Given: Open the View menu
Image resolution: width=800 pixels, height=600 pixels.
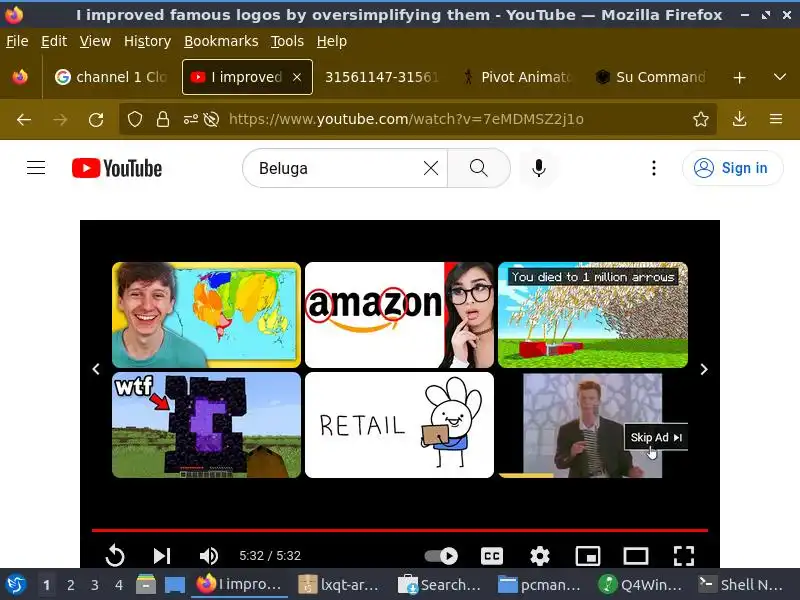Looking at the screenshot, I should pyautogui.click(x=95, y=41).
